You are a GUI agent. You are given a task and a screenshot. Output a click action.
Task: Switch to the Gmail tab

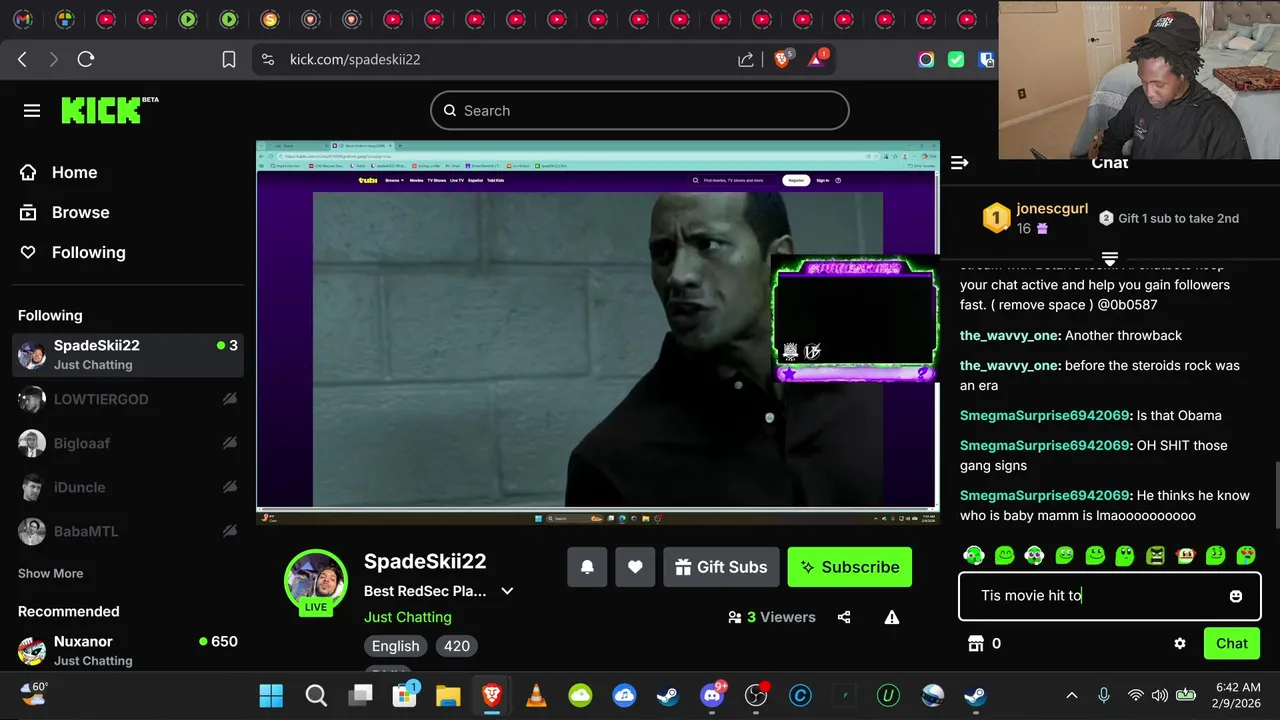click(x=23, y=19)
